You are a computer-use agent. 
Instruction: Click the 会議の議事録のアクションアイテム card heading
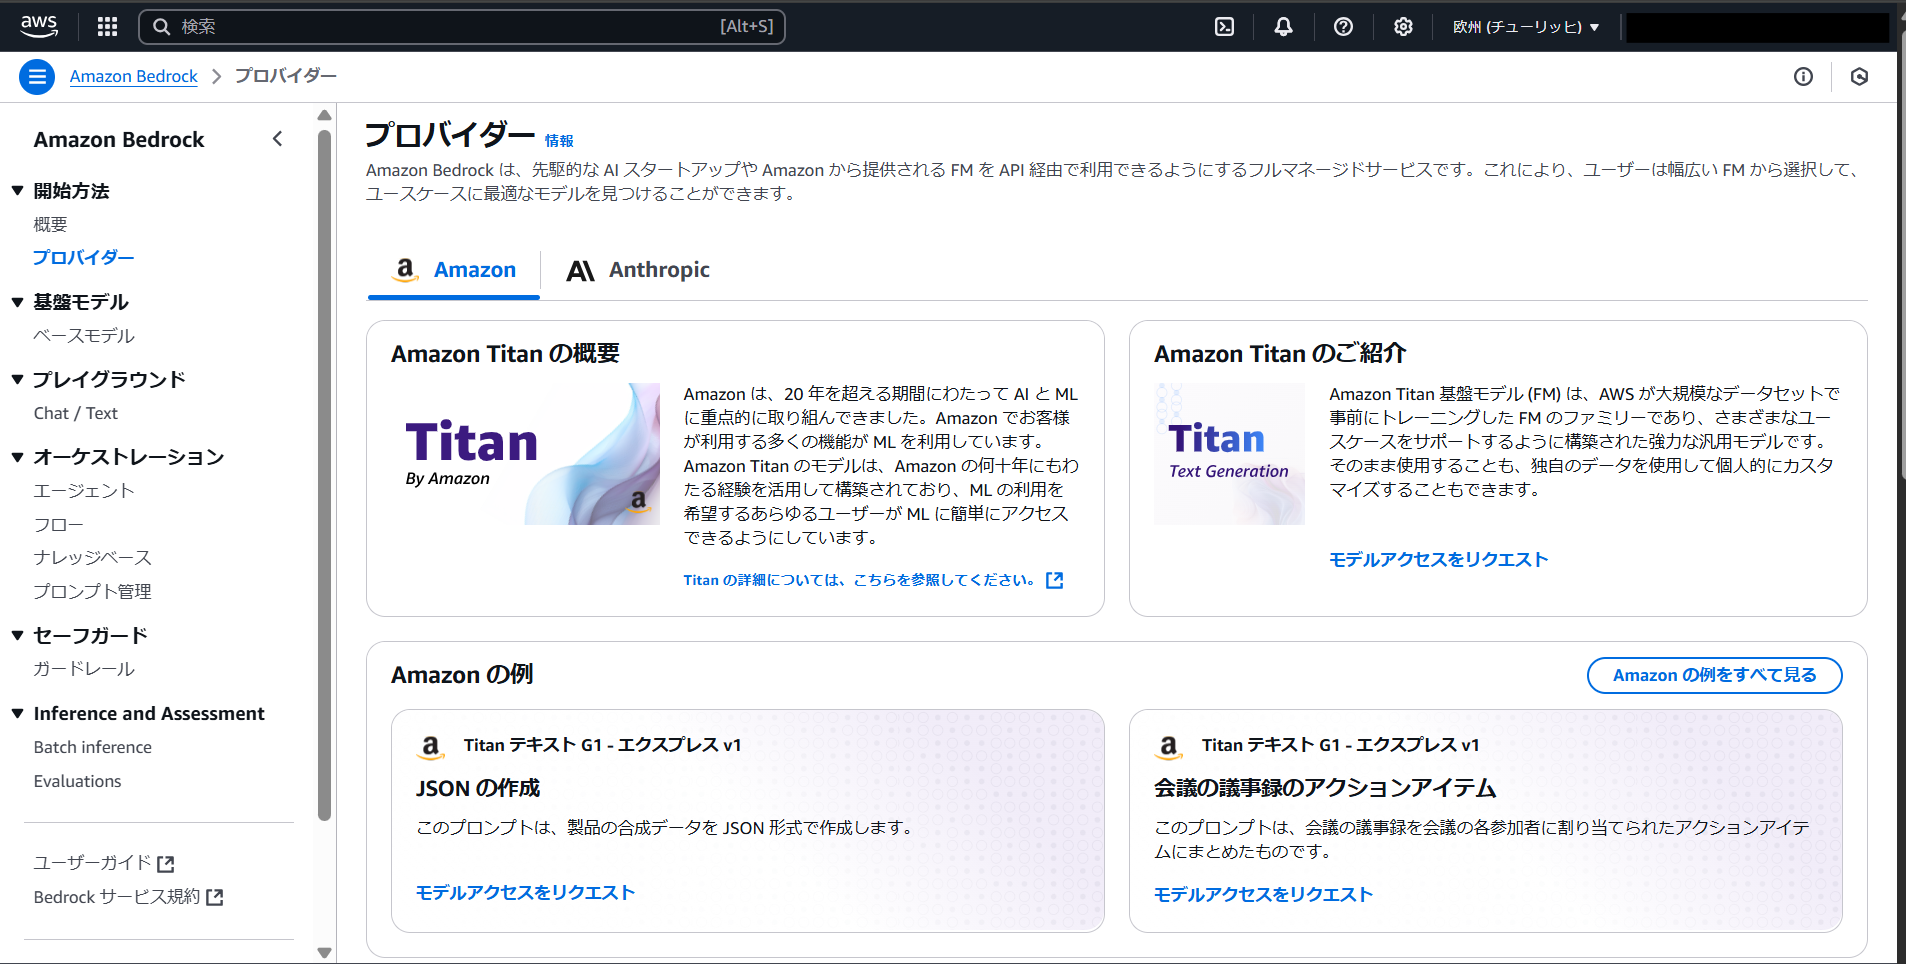pyautogui.click(x=1325, y=788)
